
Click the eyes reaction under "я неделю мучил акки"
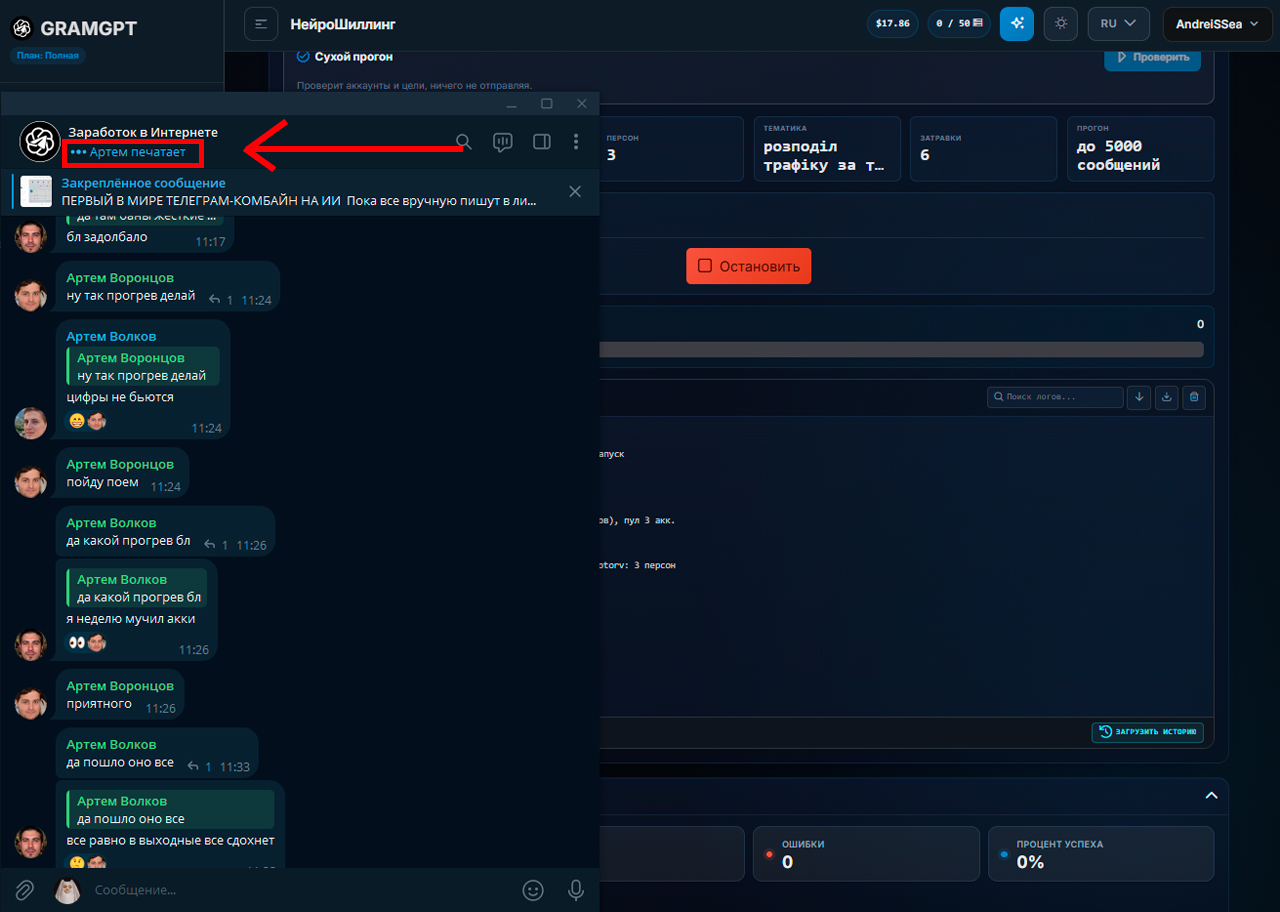pyautogui.click(x=77, y=642)
